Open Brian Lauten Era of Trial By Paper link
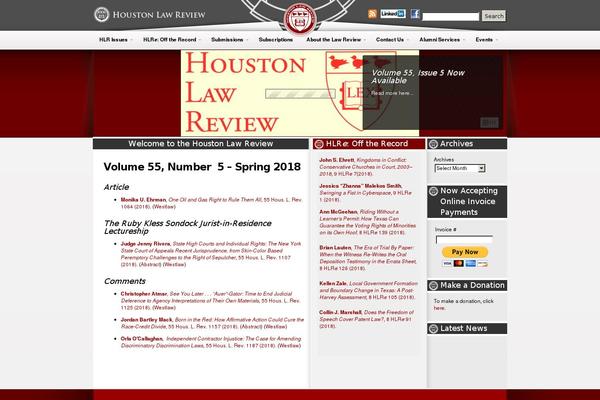Image resolution: width=600 pixels, height=400 pixels. (x=368, y=258)
